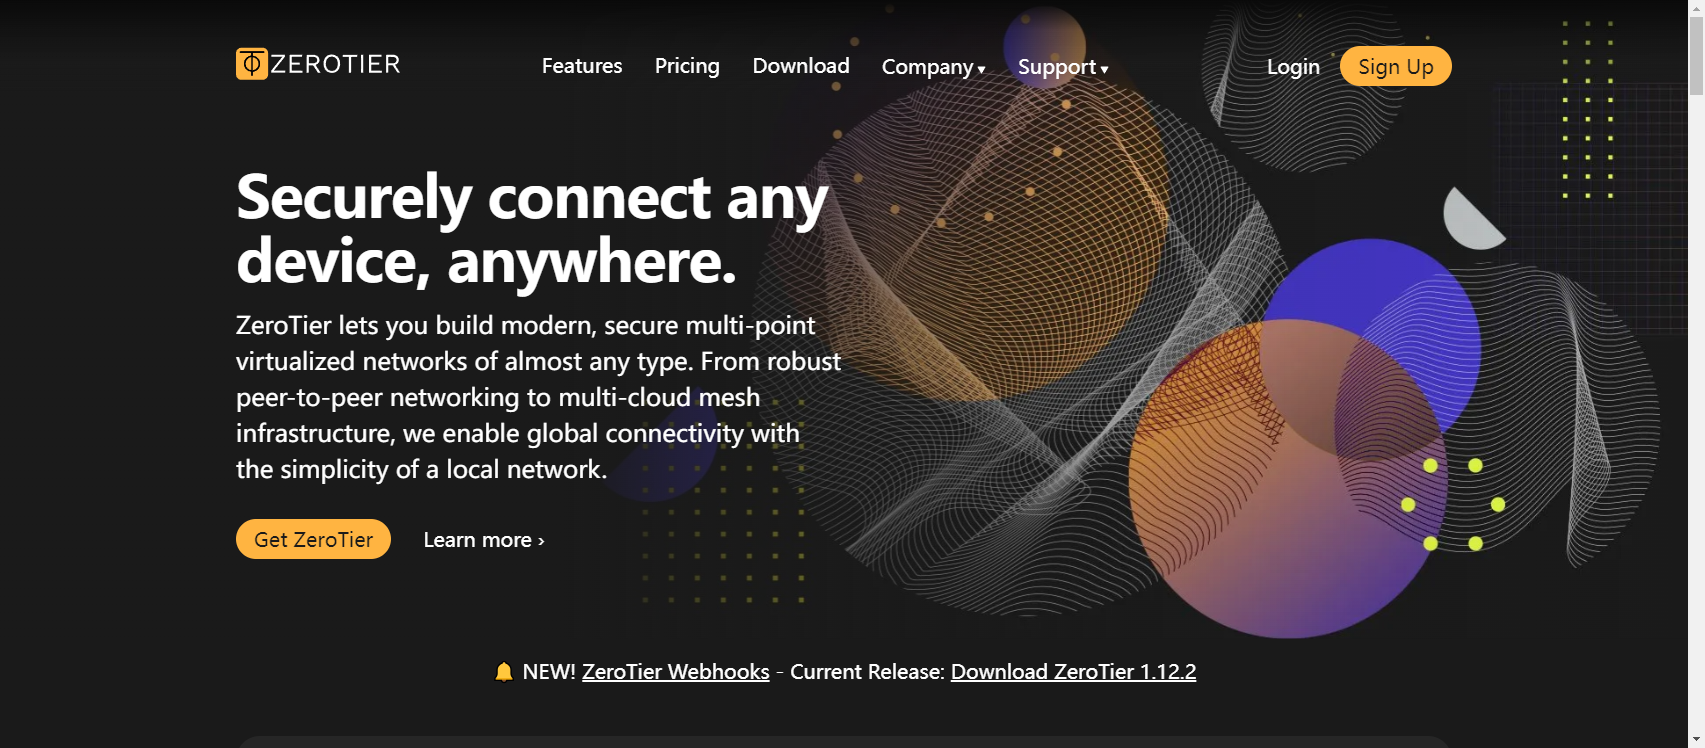Click the scrollbar down arrow

[1696, 741]
